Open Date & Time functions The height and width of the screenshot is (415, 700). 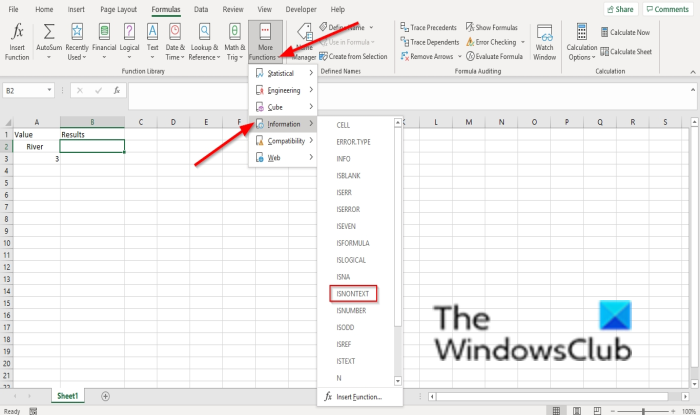(175, 42)
